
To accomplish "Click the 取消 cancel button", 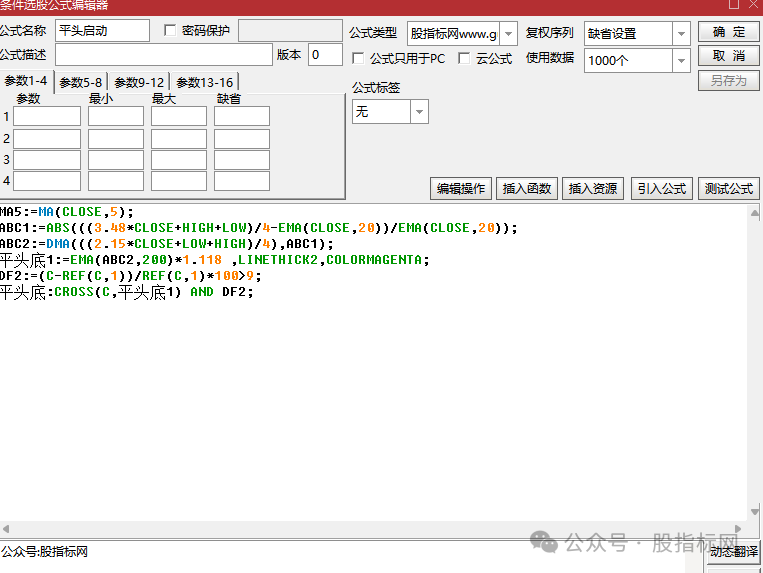I will [x=728, y=56].
